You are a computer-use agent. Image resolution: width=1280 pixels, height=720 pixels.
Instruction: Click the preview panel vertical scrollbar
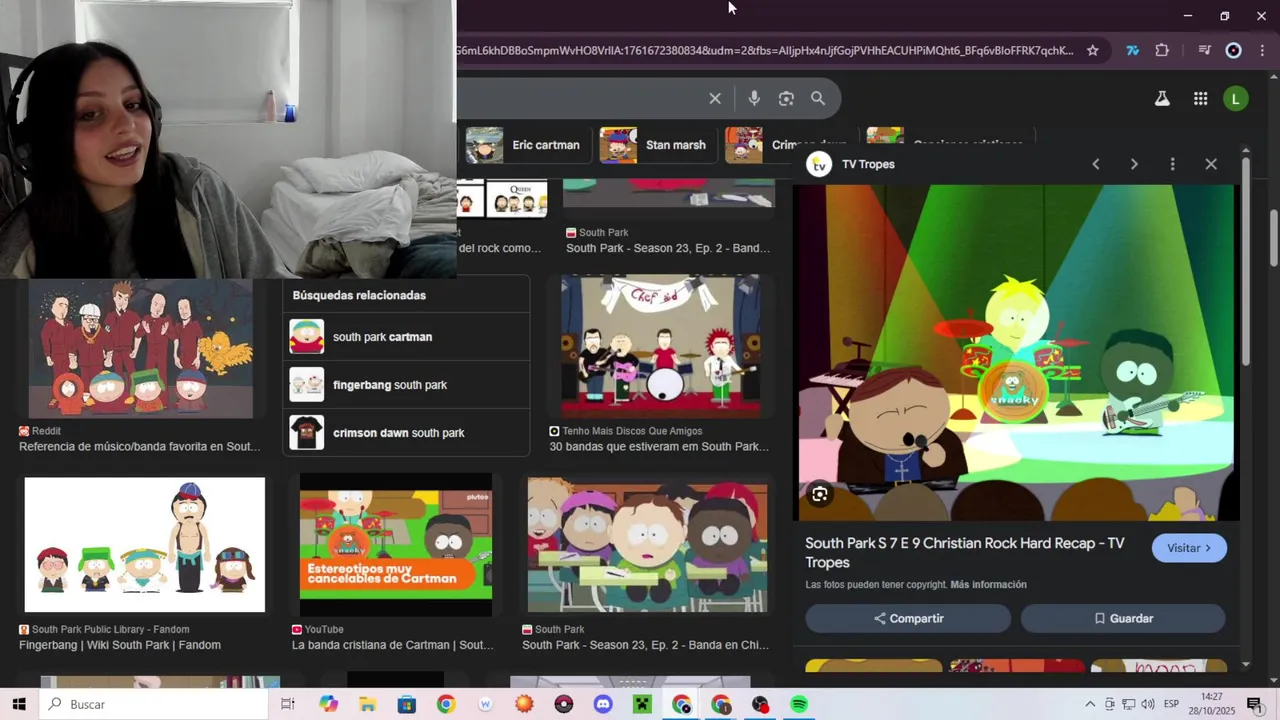1246,260
